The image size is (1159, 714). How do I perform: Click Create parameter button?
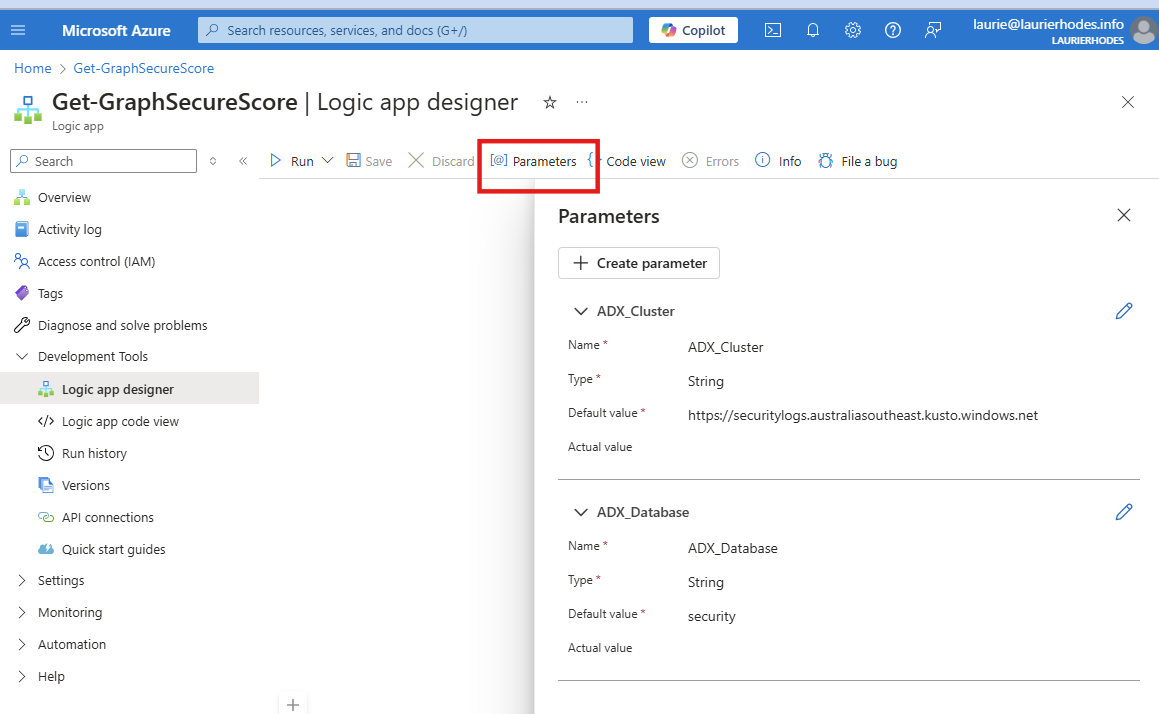(639, 263)
